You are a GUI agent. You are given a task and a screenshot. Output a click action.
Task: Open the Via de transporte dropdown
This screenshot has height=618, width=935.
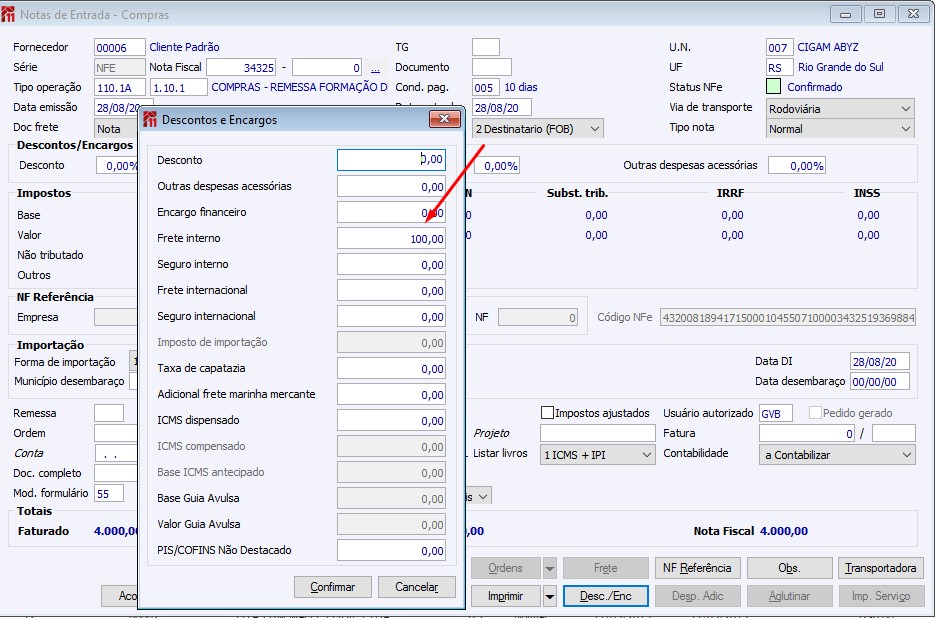click(840, 109)
